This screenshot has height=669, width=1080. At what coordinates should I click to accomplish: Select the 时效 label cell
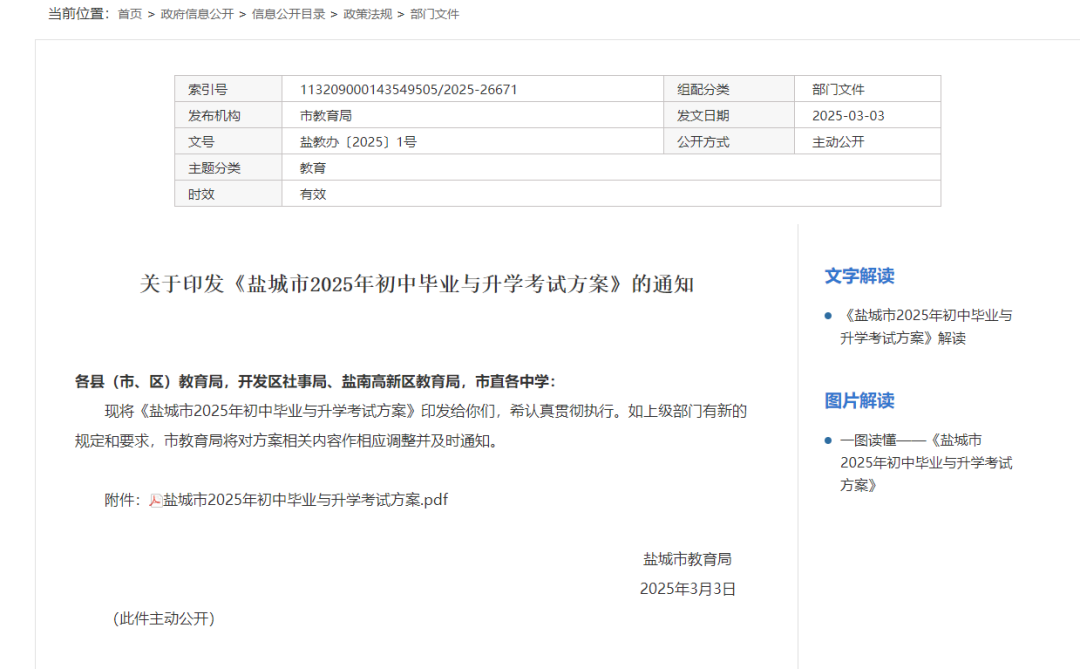[x=228, y=194]
